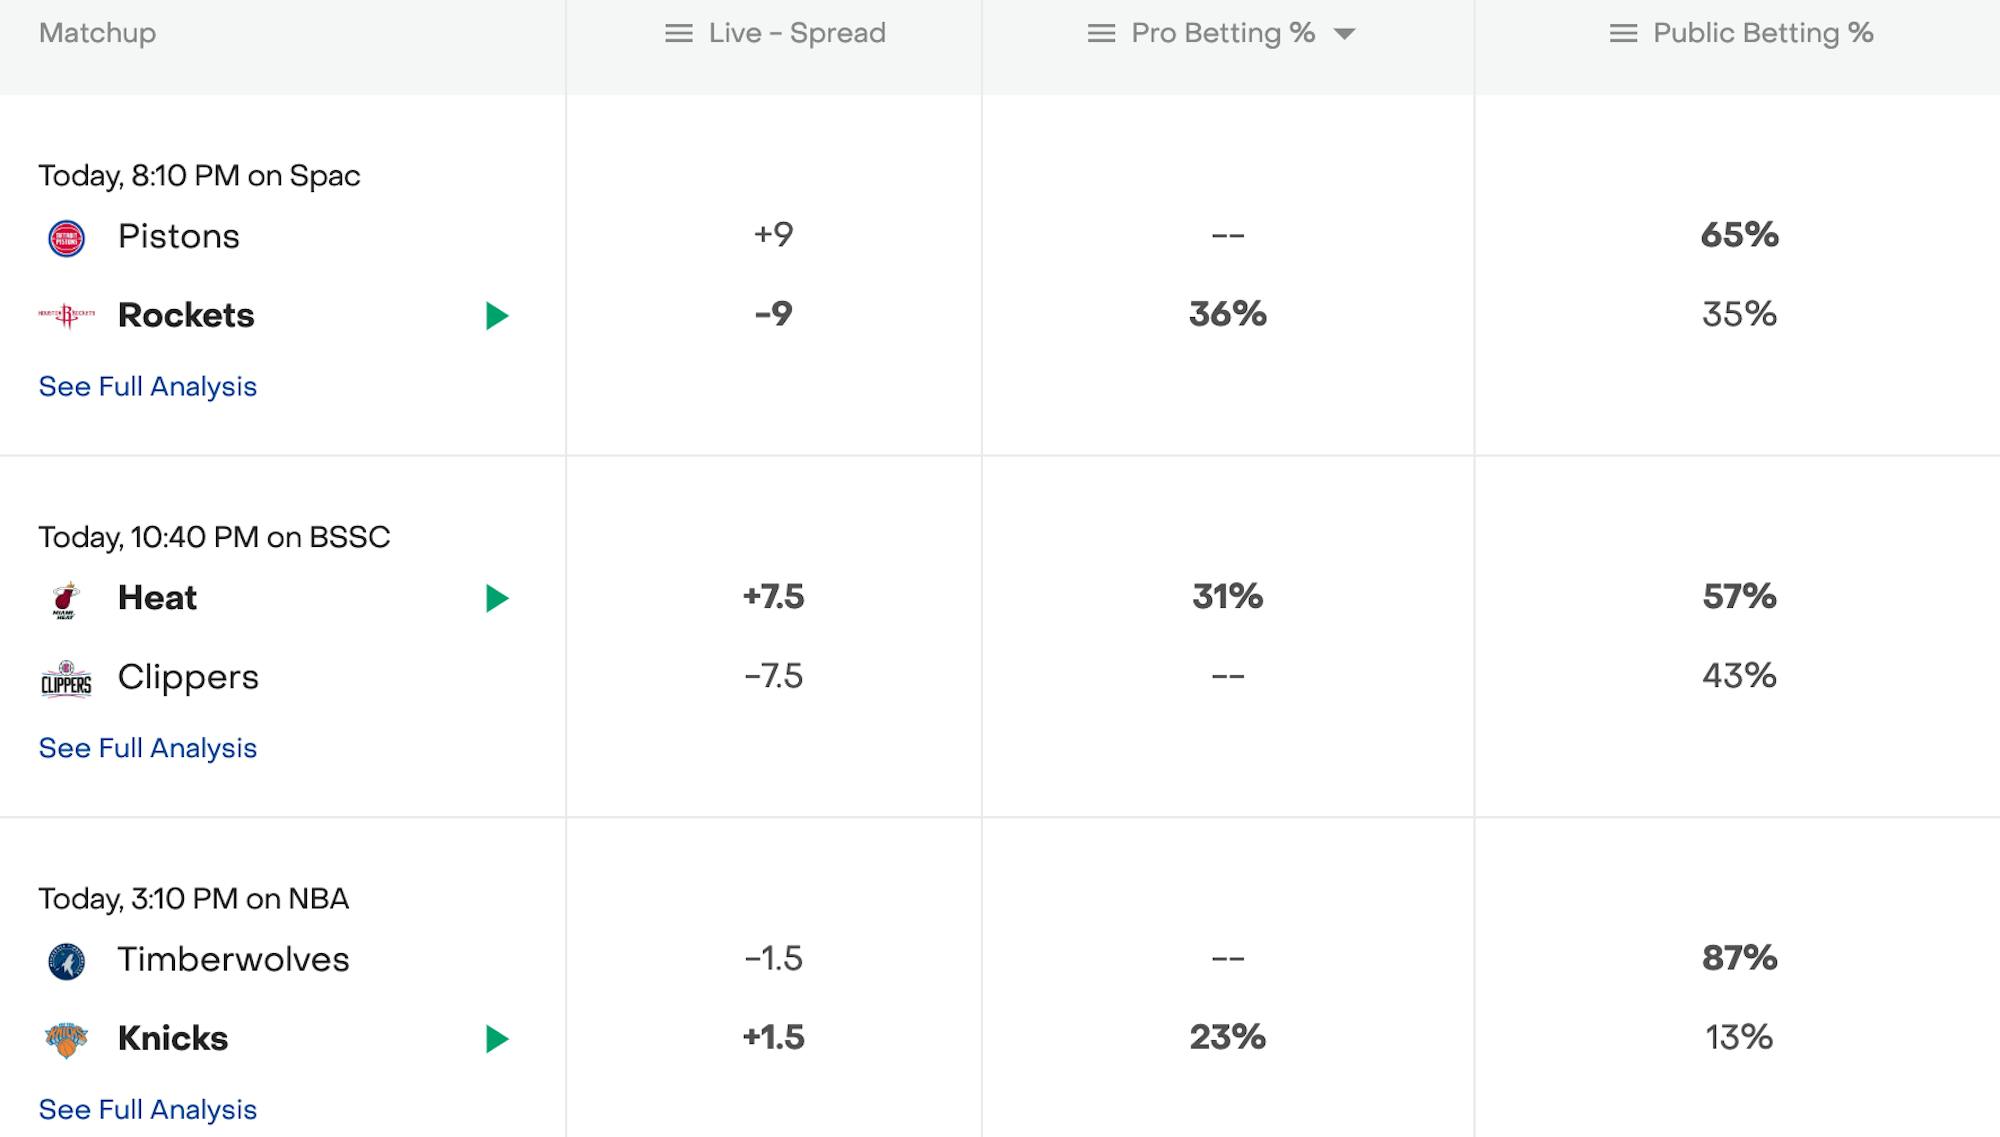This screenshot has height=1137, width=2000.
Task: Open the Pro Betting % column menu icon
Action: tap(1101, 34)
